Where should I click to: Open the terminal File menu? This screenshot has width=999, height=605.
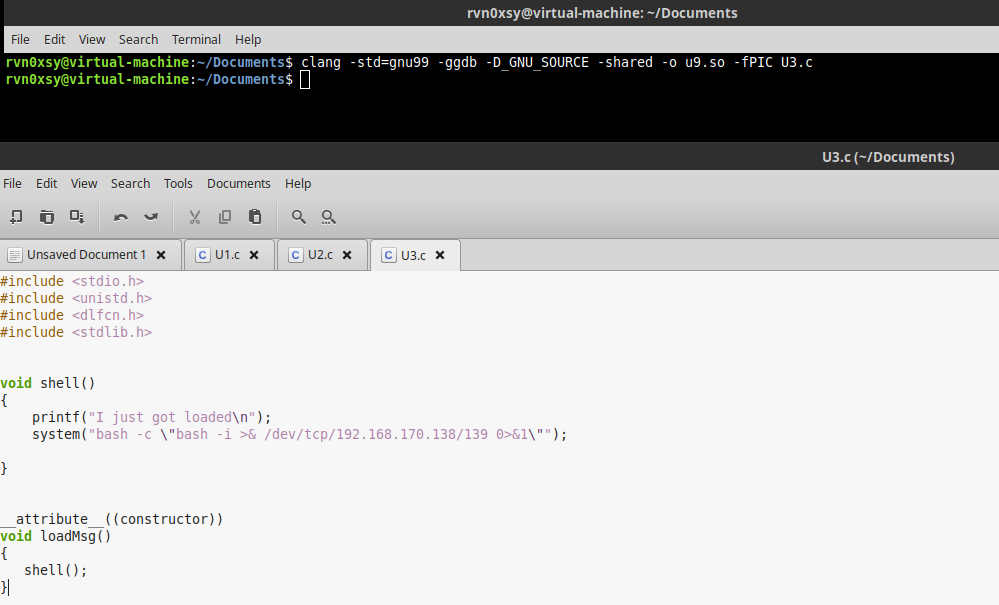(x=20, y=39)
